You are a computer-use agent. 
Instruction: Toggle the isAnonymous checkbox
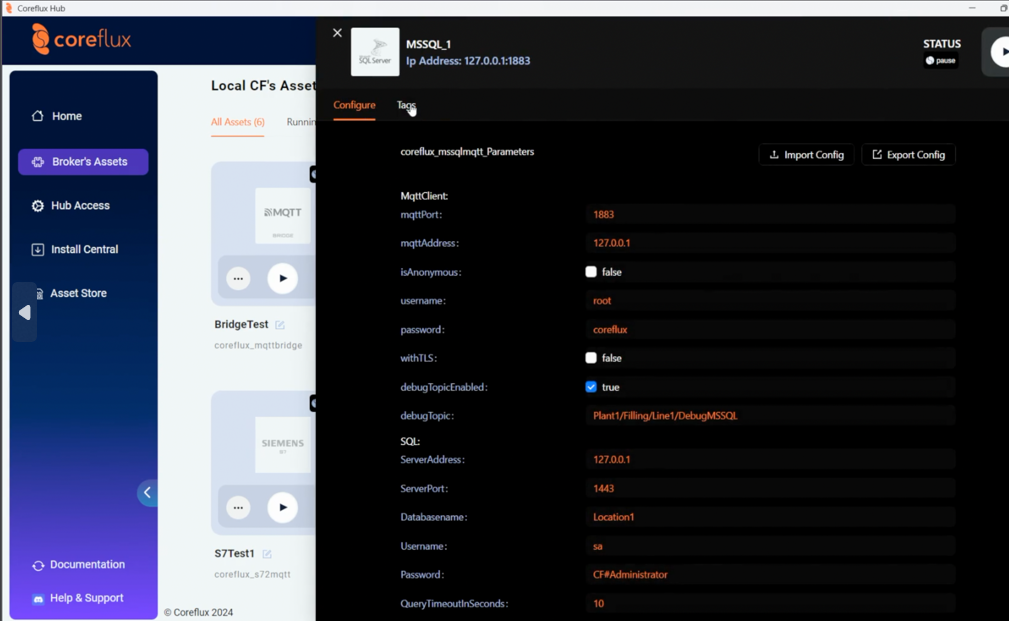point(591,272)
